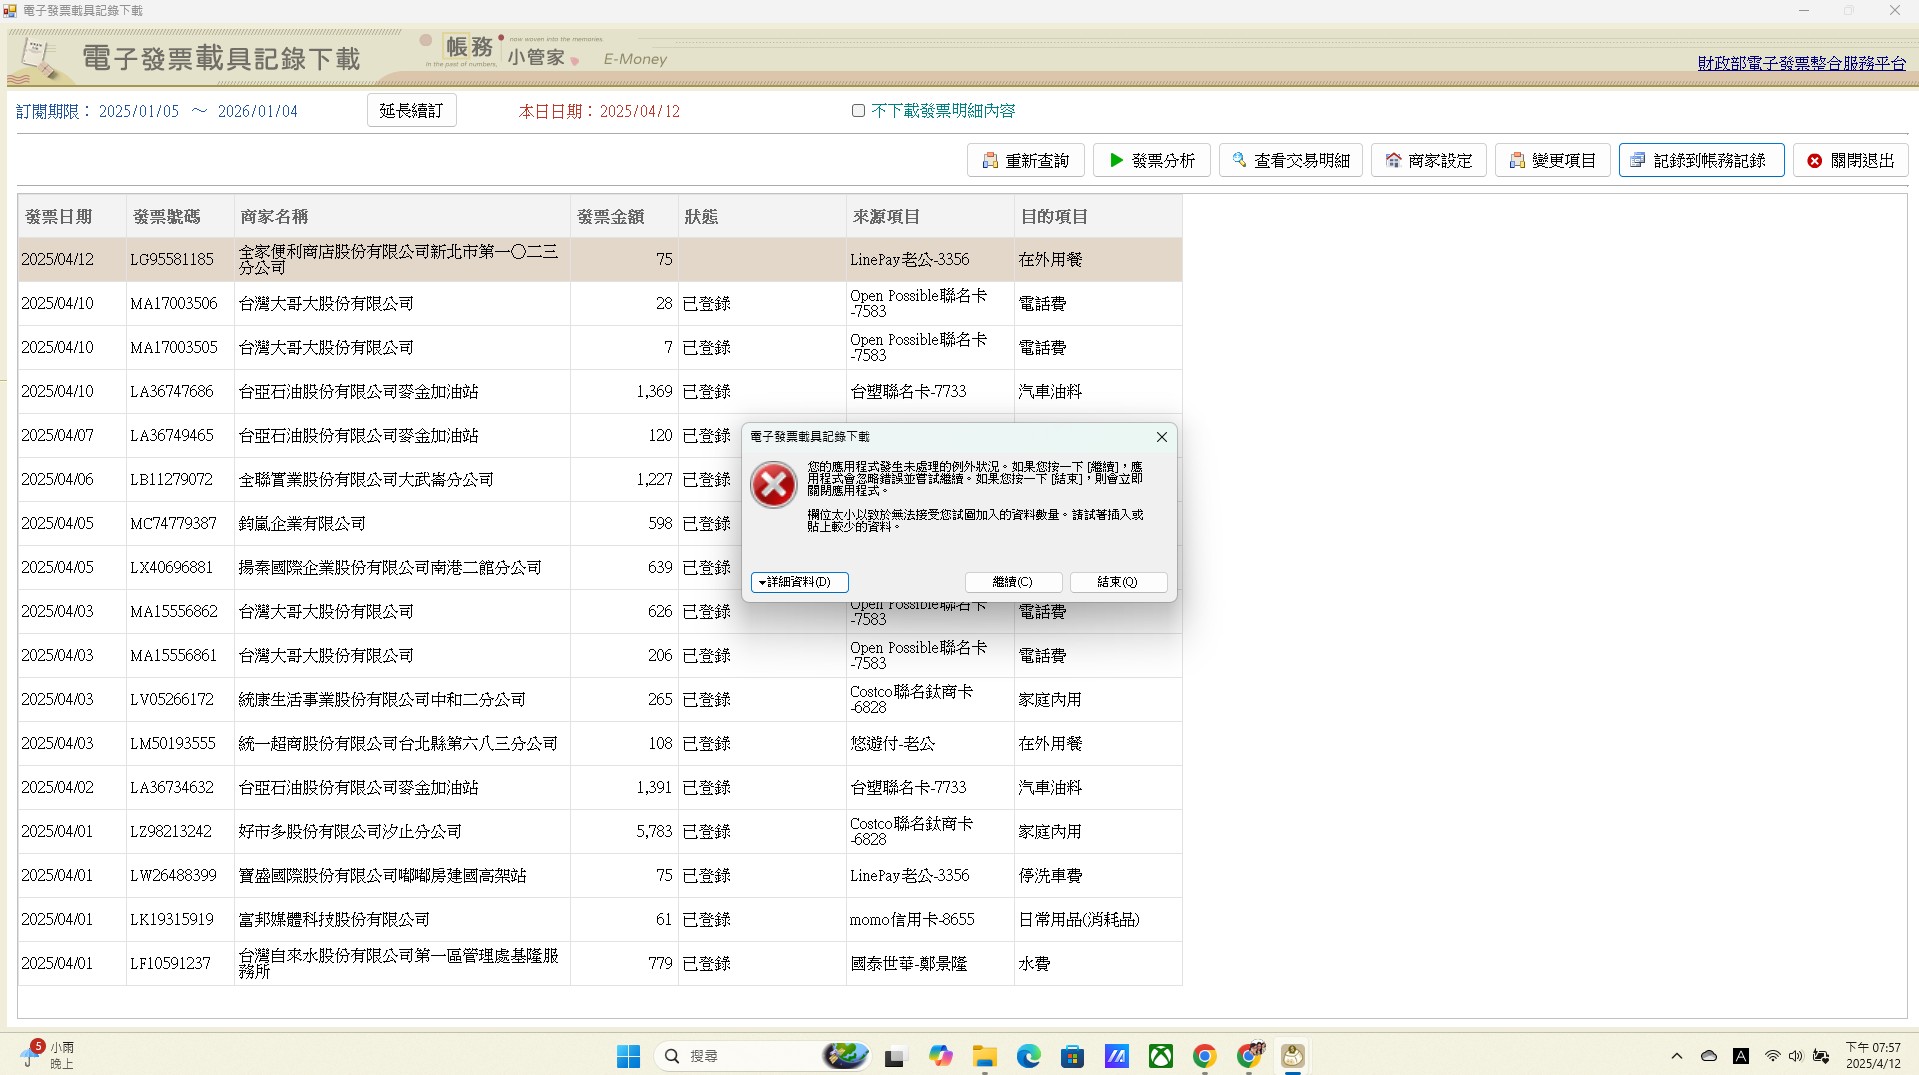Click the input method A indicator
The width and height of the screenshot is (1919, 1075).
(1741, 1056)
